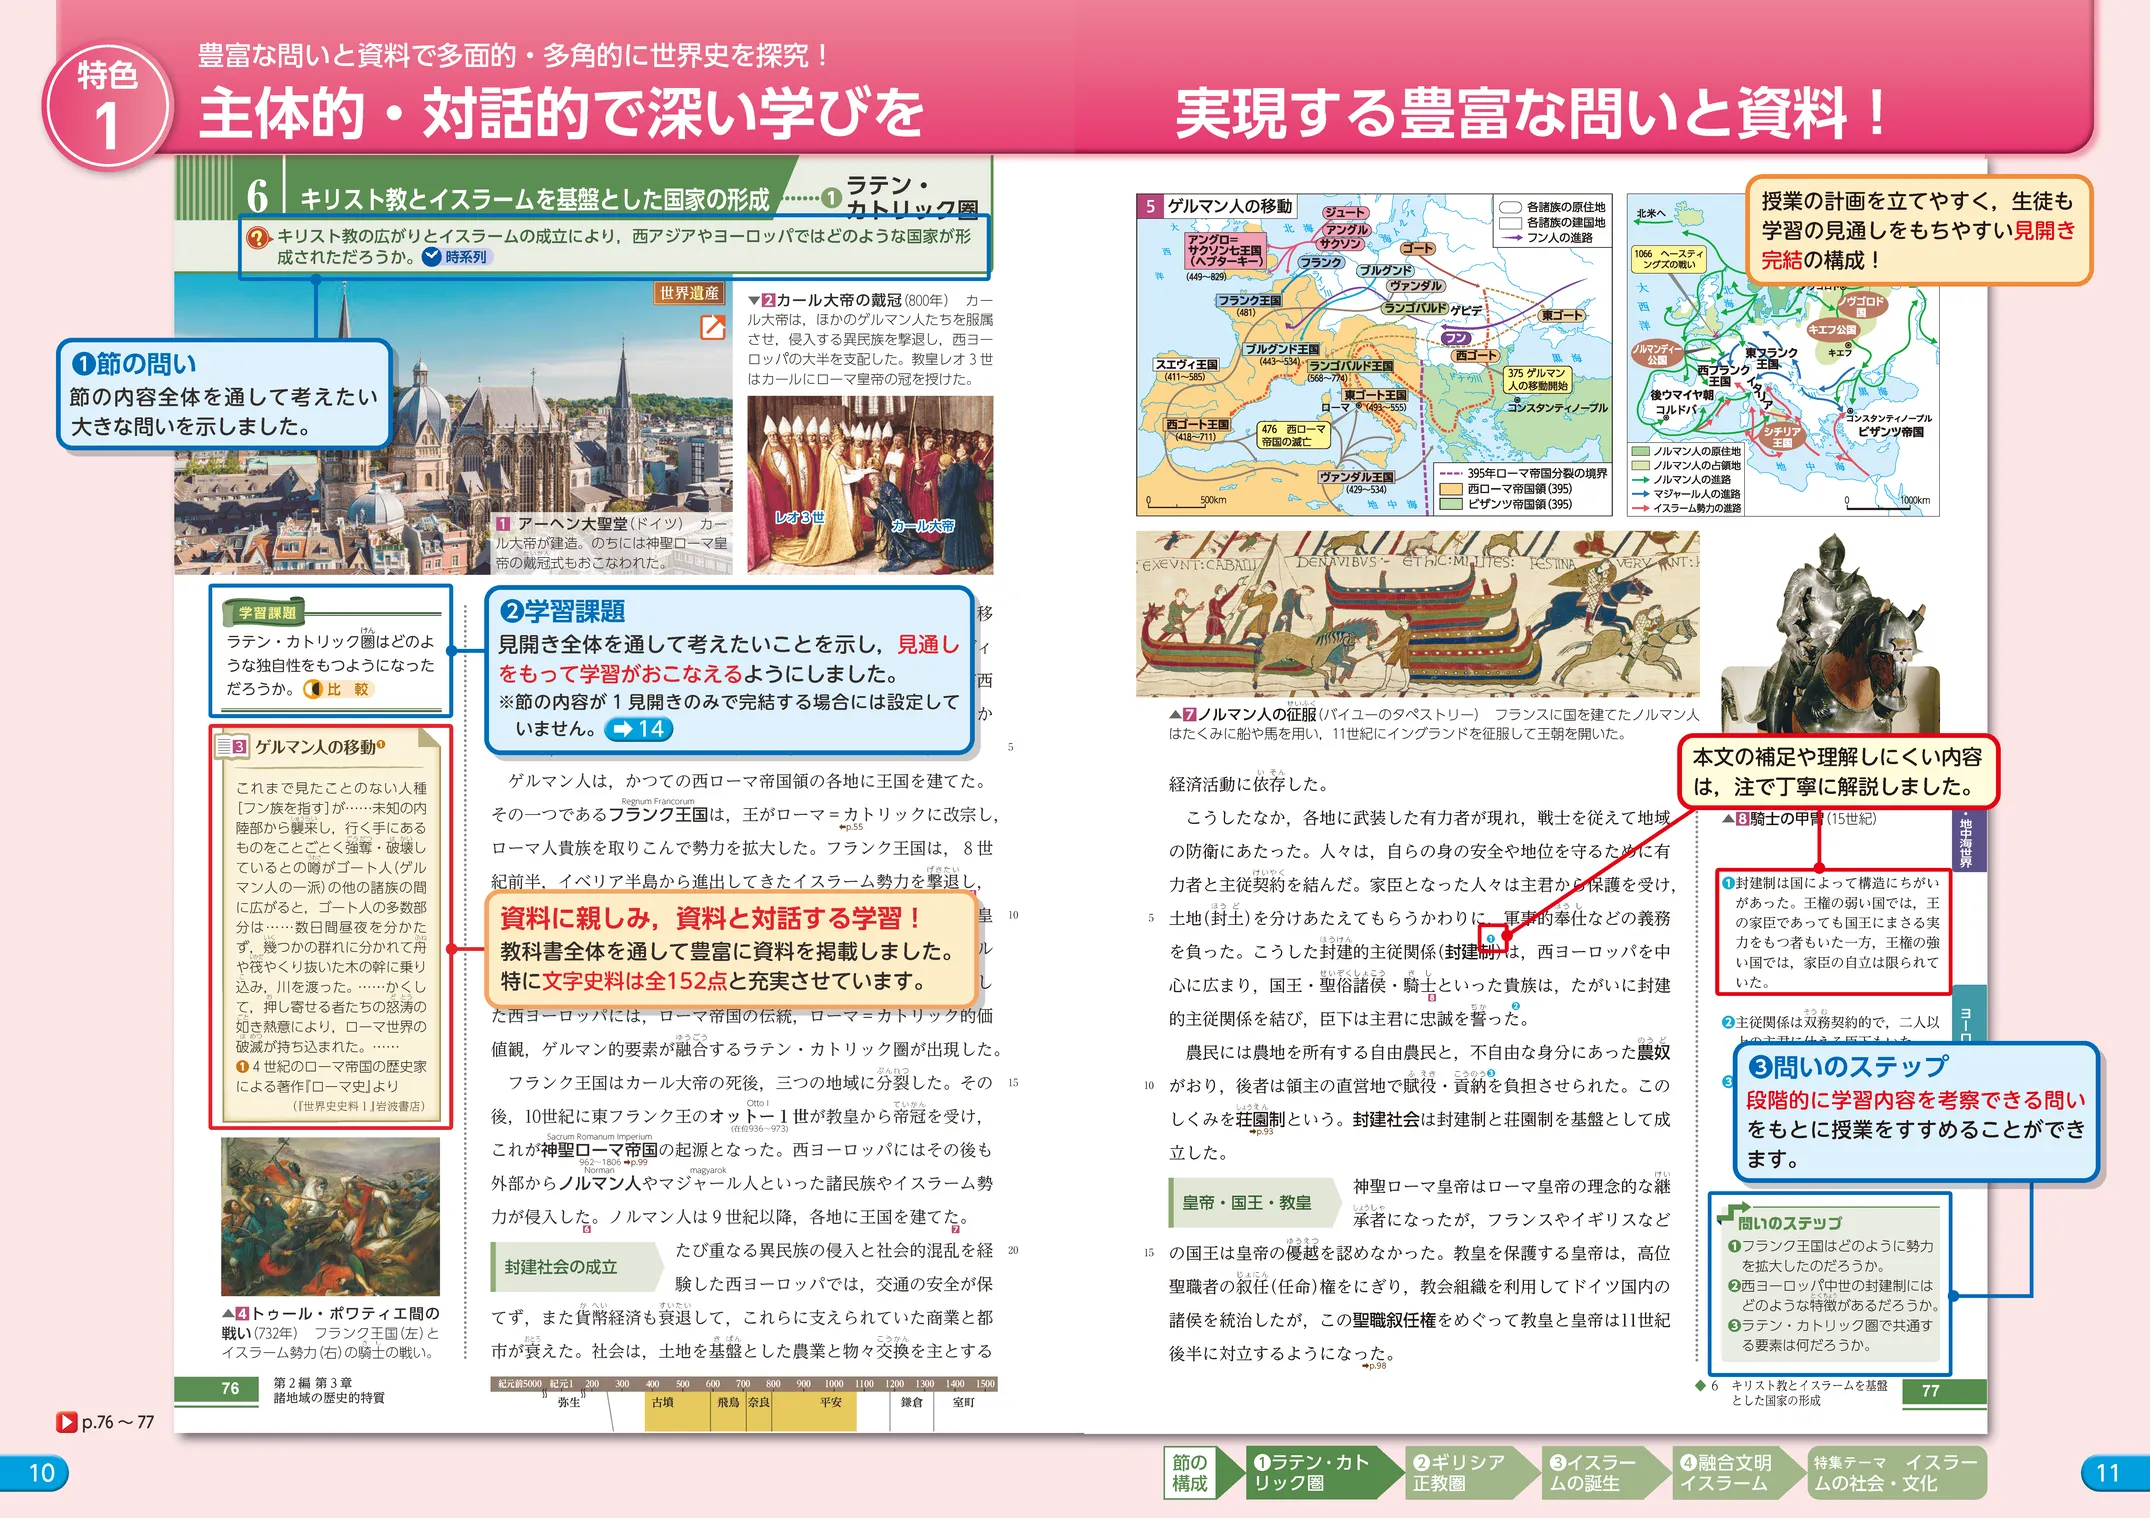Screen dimensions: 2150x1518
Task: Click the 第2編 第3章 footer text
Action: [x=329, y=1390]
